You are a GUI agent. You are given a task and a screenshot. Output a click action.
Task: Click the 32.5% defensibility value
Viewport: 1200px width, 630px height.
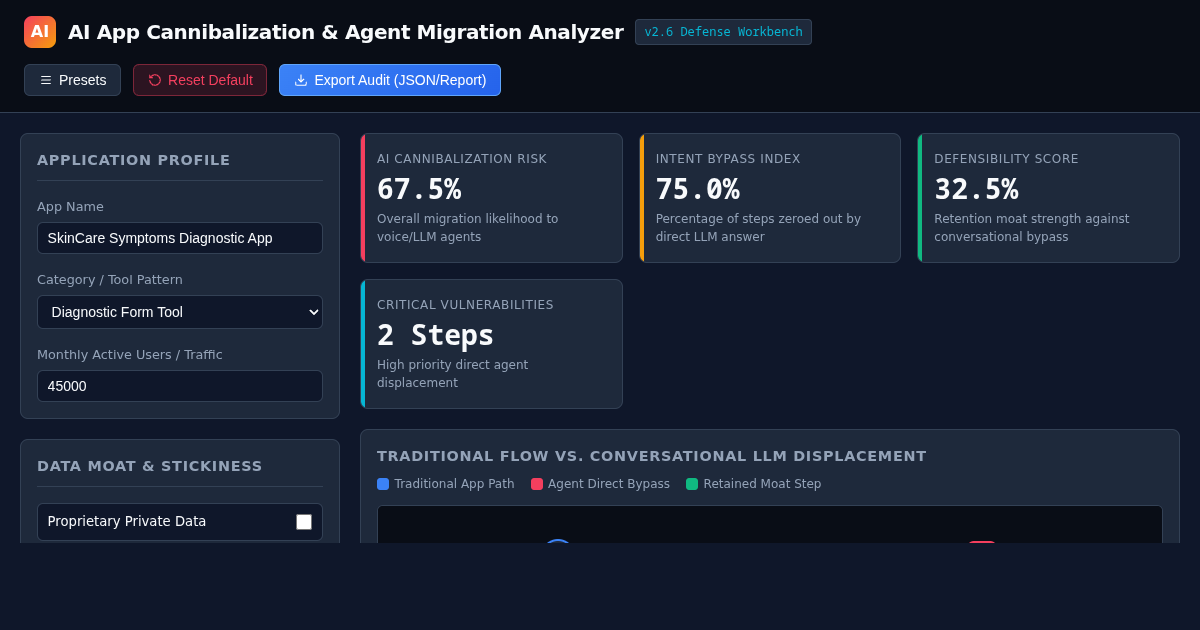click(x=976, y=189)
